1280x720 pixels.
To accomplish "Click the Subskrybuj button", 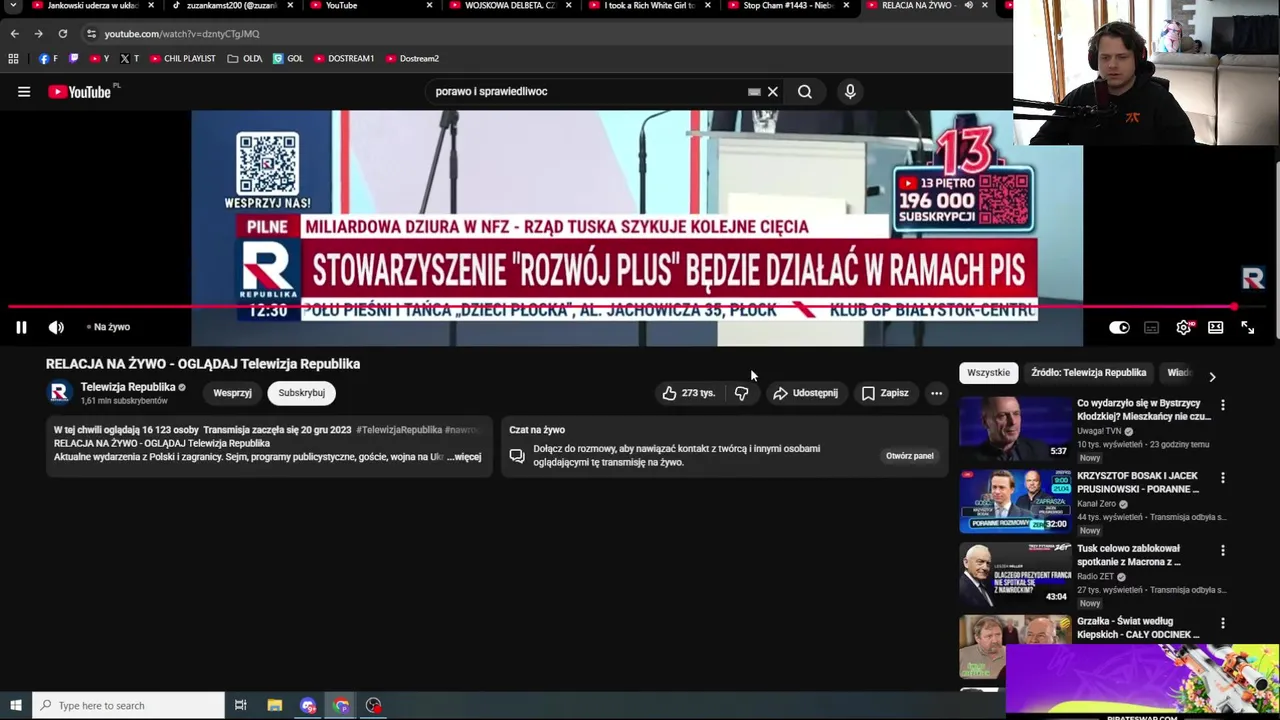I will pos(301,393).
